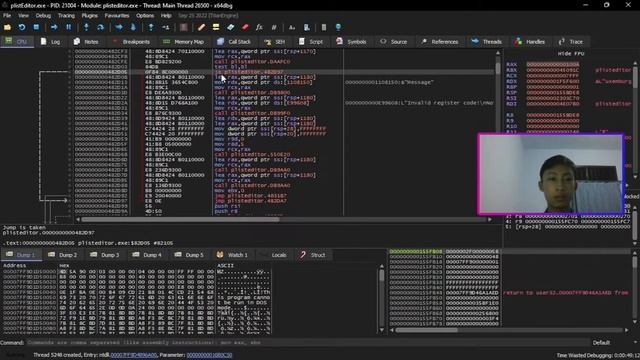Click the Open file toolbar icon

click(7, 27)
